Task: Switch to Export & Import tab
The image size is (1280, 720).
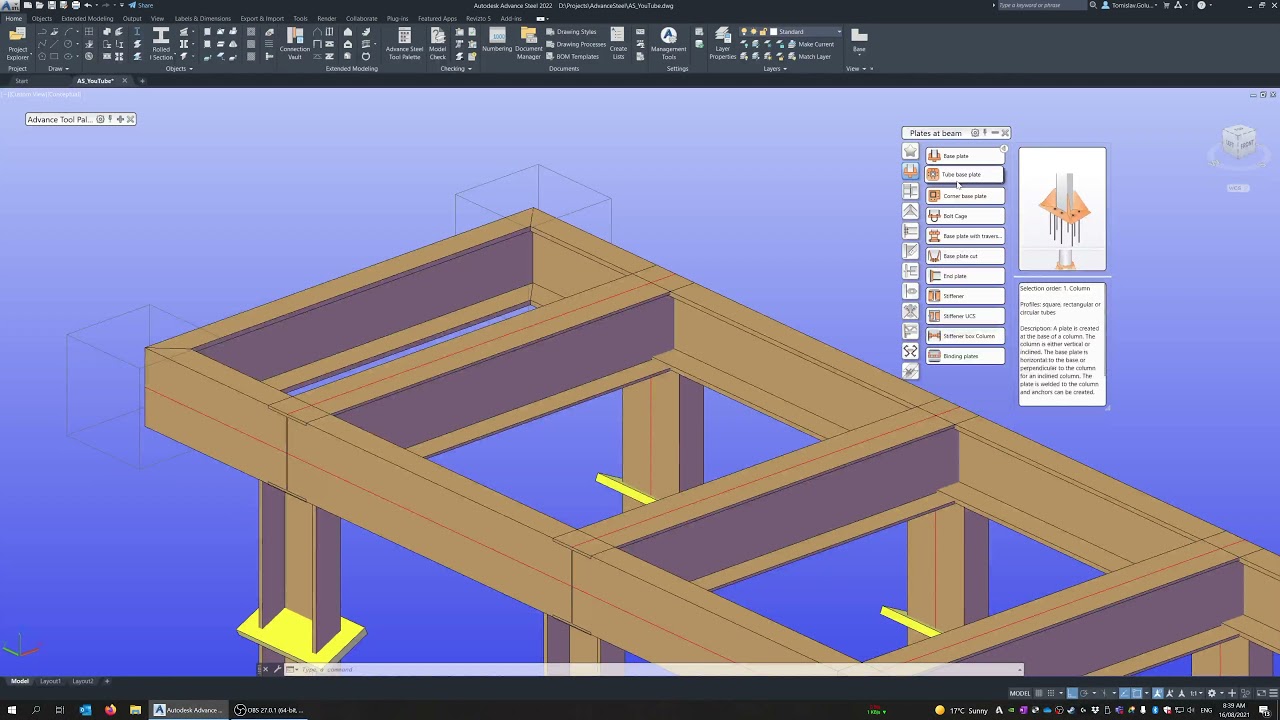Action: [x=262, y=18]
